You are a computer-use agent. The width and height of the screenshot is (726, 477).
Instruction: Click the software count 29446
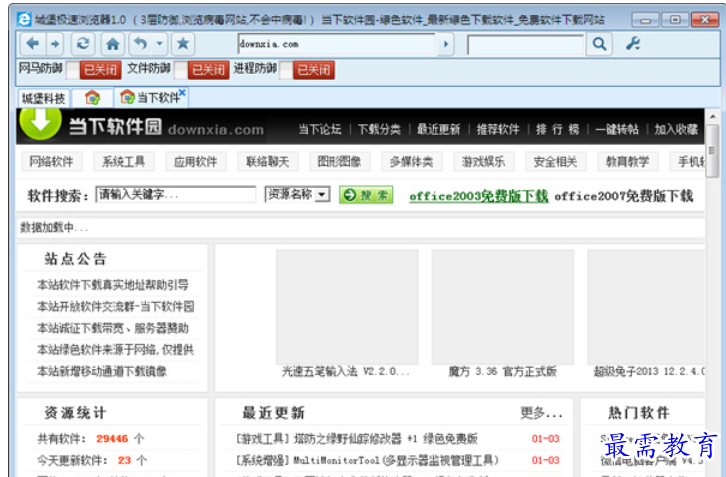(113, 439)
